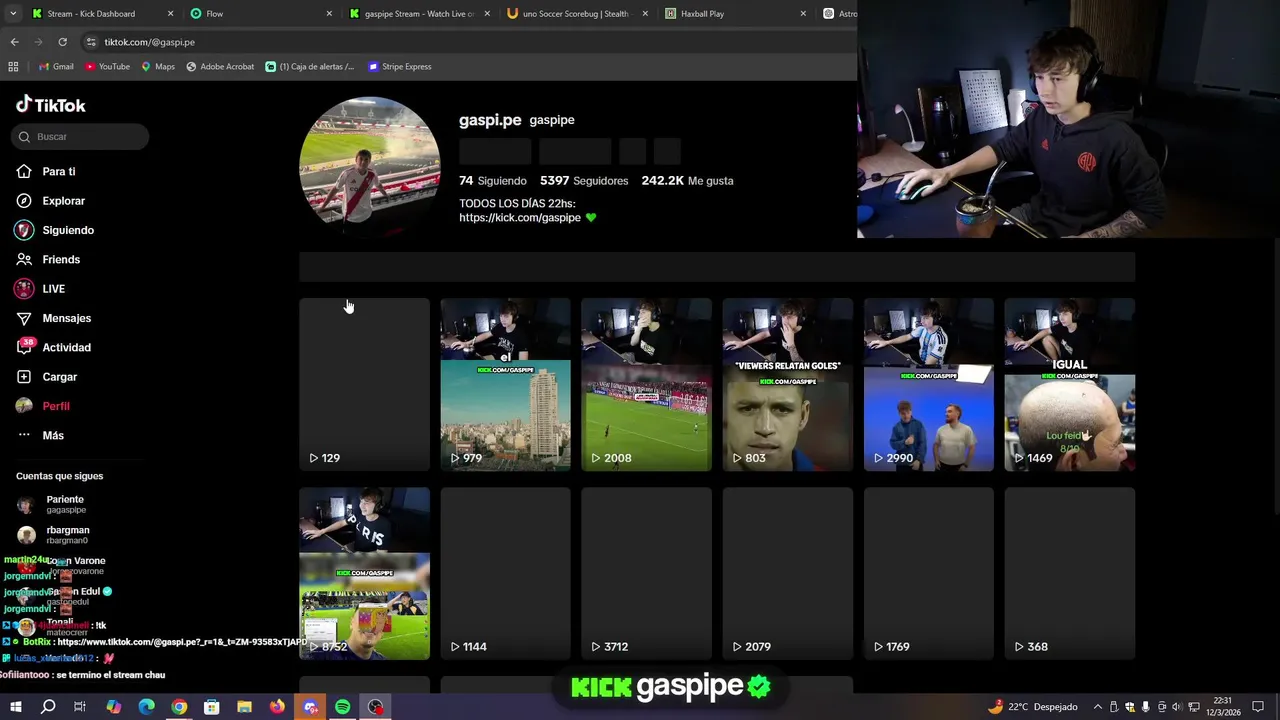
Task: Open the video with 2079 views
Action: [x=787, y=573]
